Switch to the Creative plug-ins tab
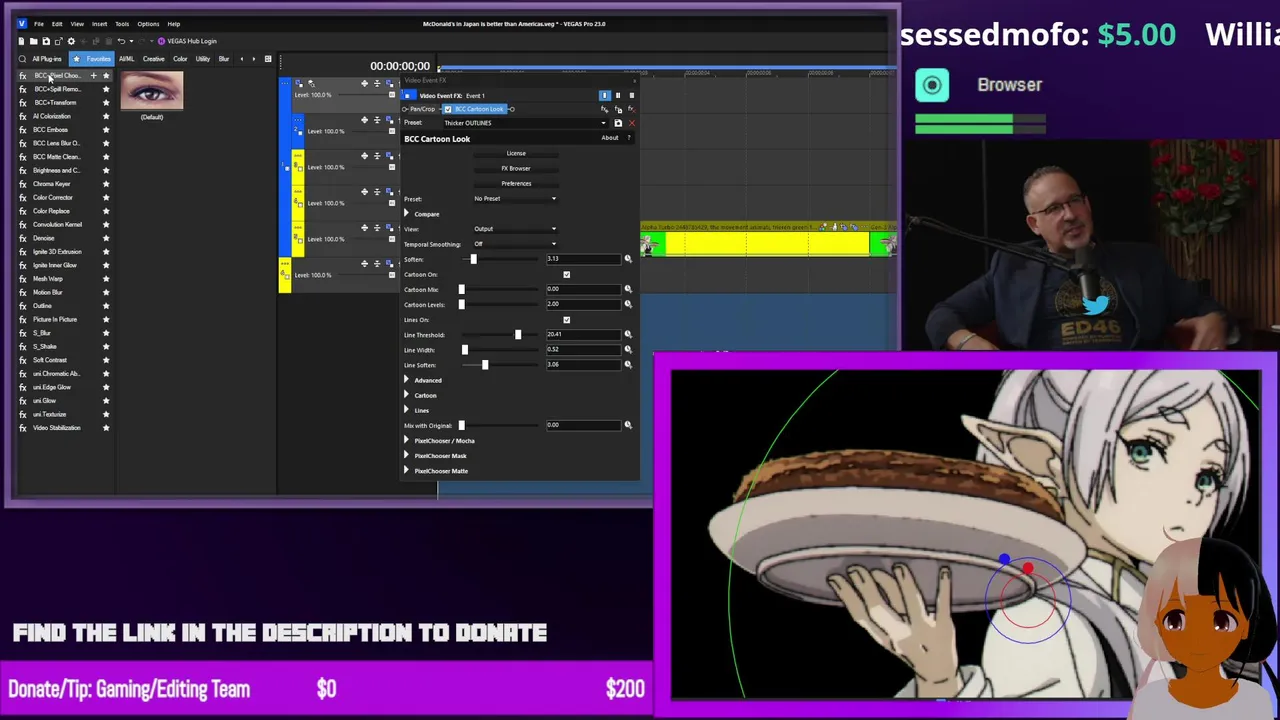The height and width of the screenshot is (720, 1280). click(153, 59)
